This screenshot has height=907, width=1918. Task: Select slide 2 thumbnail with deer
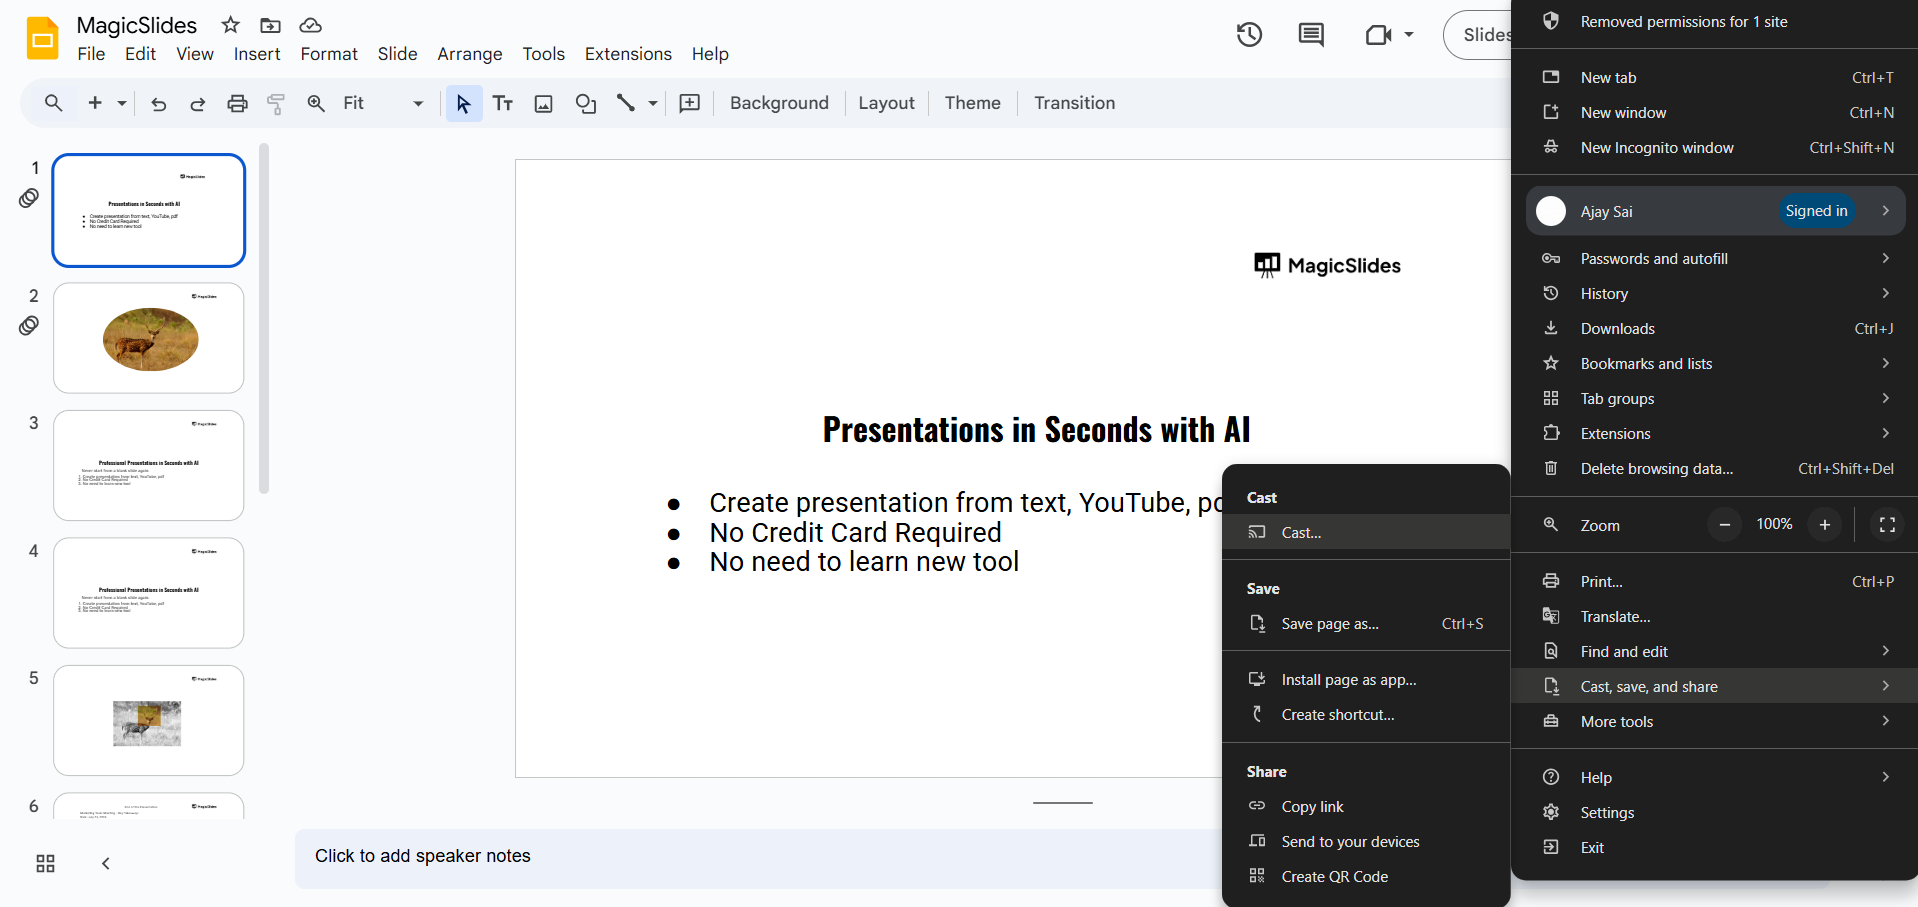(x=149, y=338)
